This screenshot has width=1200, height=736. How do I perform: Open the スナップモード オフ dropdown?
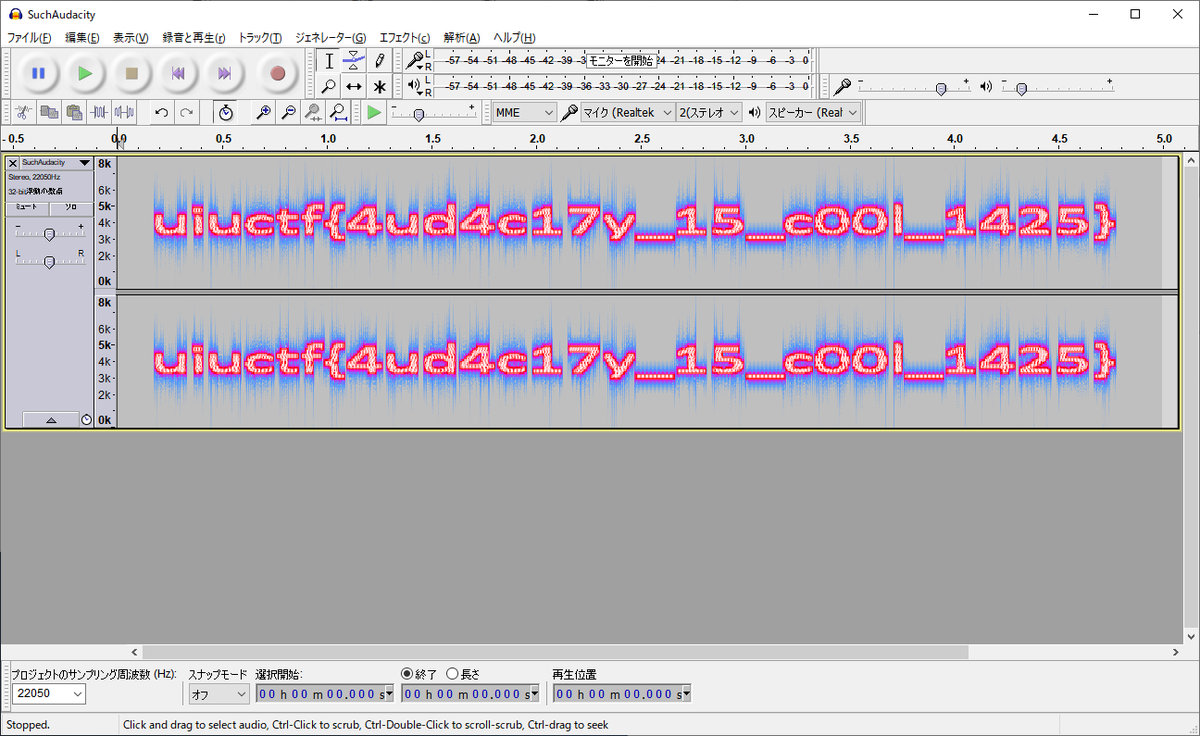click(219, 694)
